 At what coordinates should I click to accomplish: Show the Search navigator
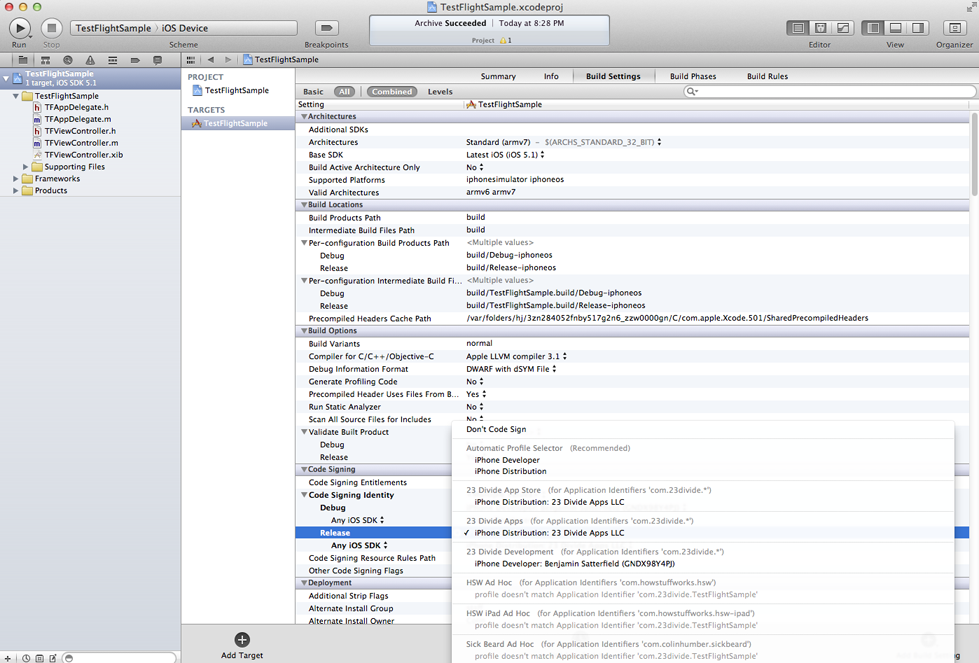click(x=68, y=60)
